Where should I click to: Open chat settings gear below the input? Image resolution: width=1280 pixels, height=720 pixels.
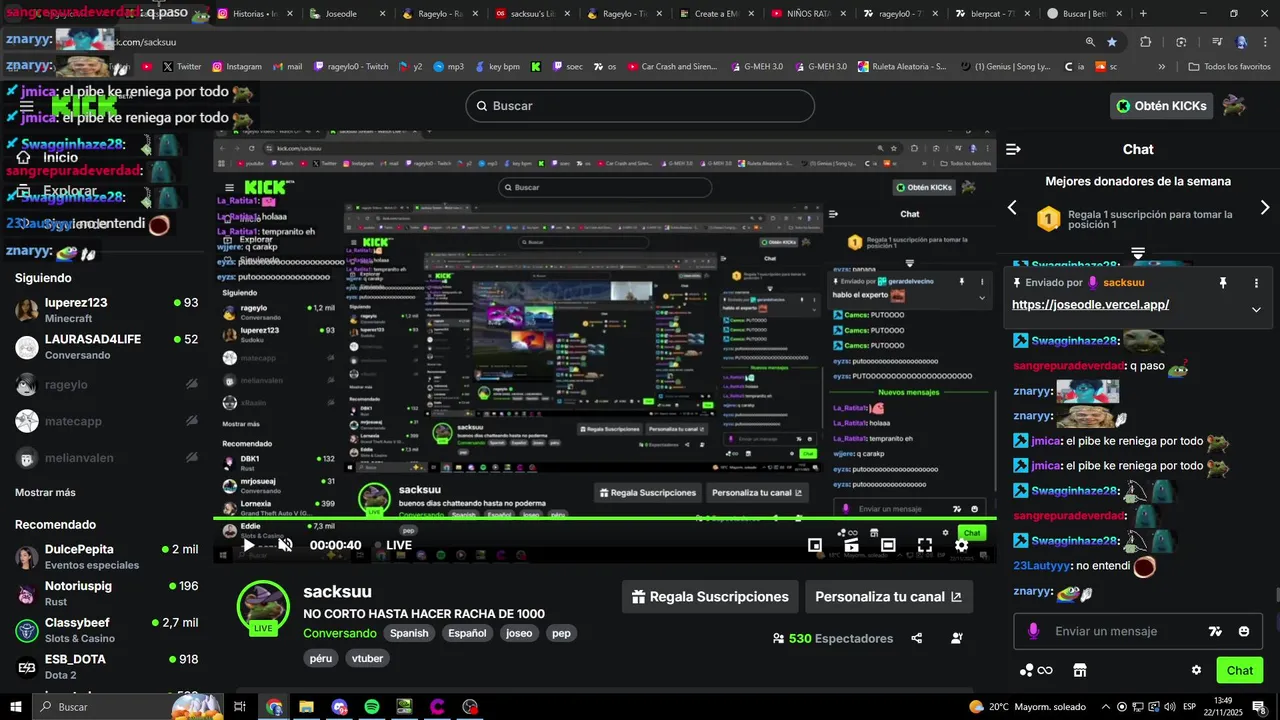1196,670
